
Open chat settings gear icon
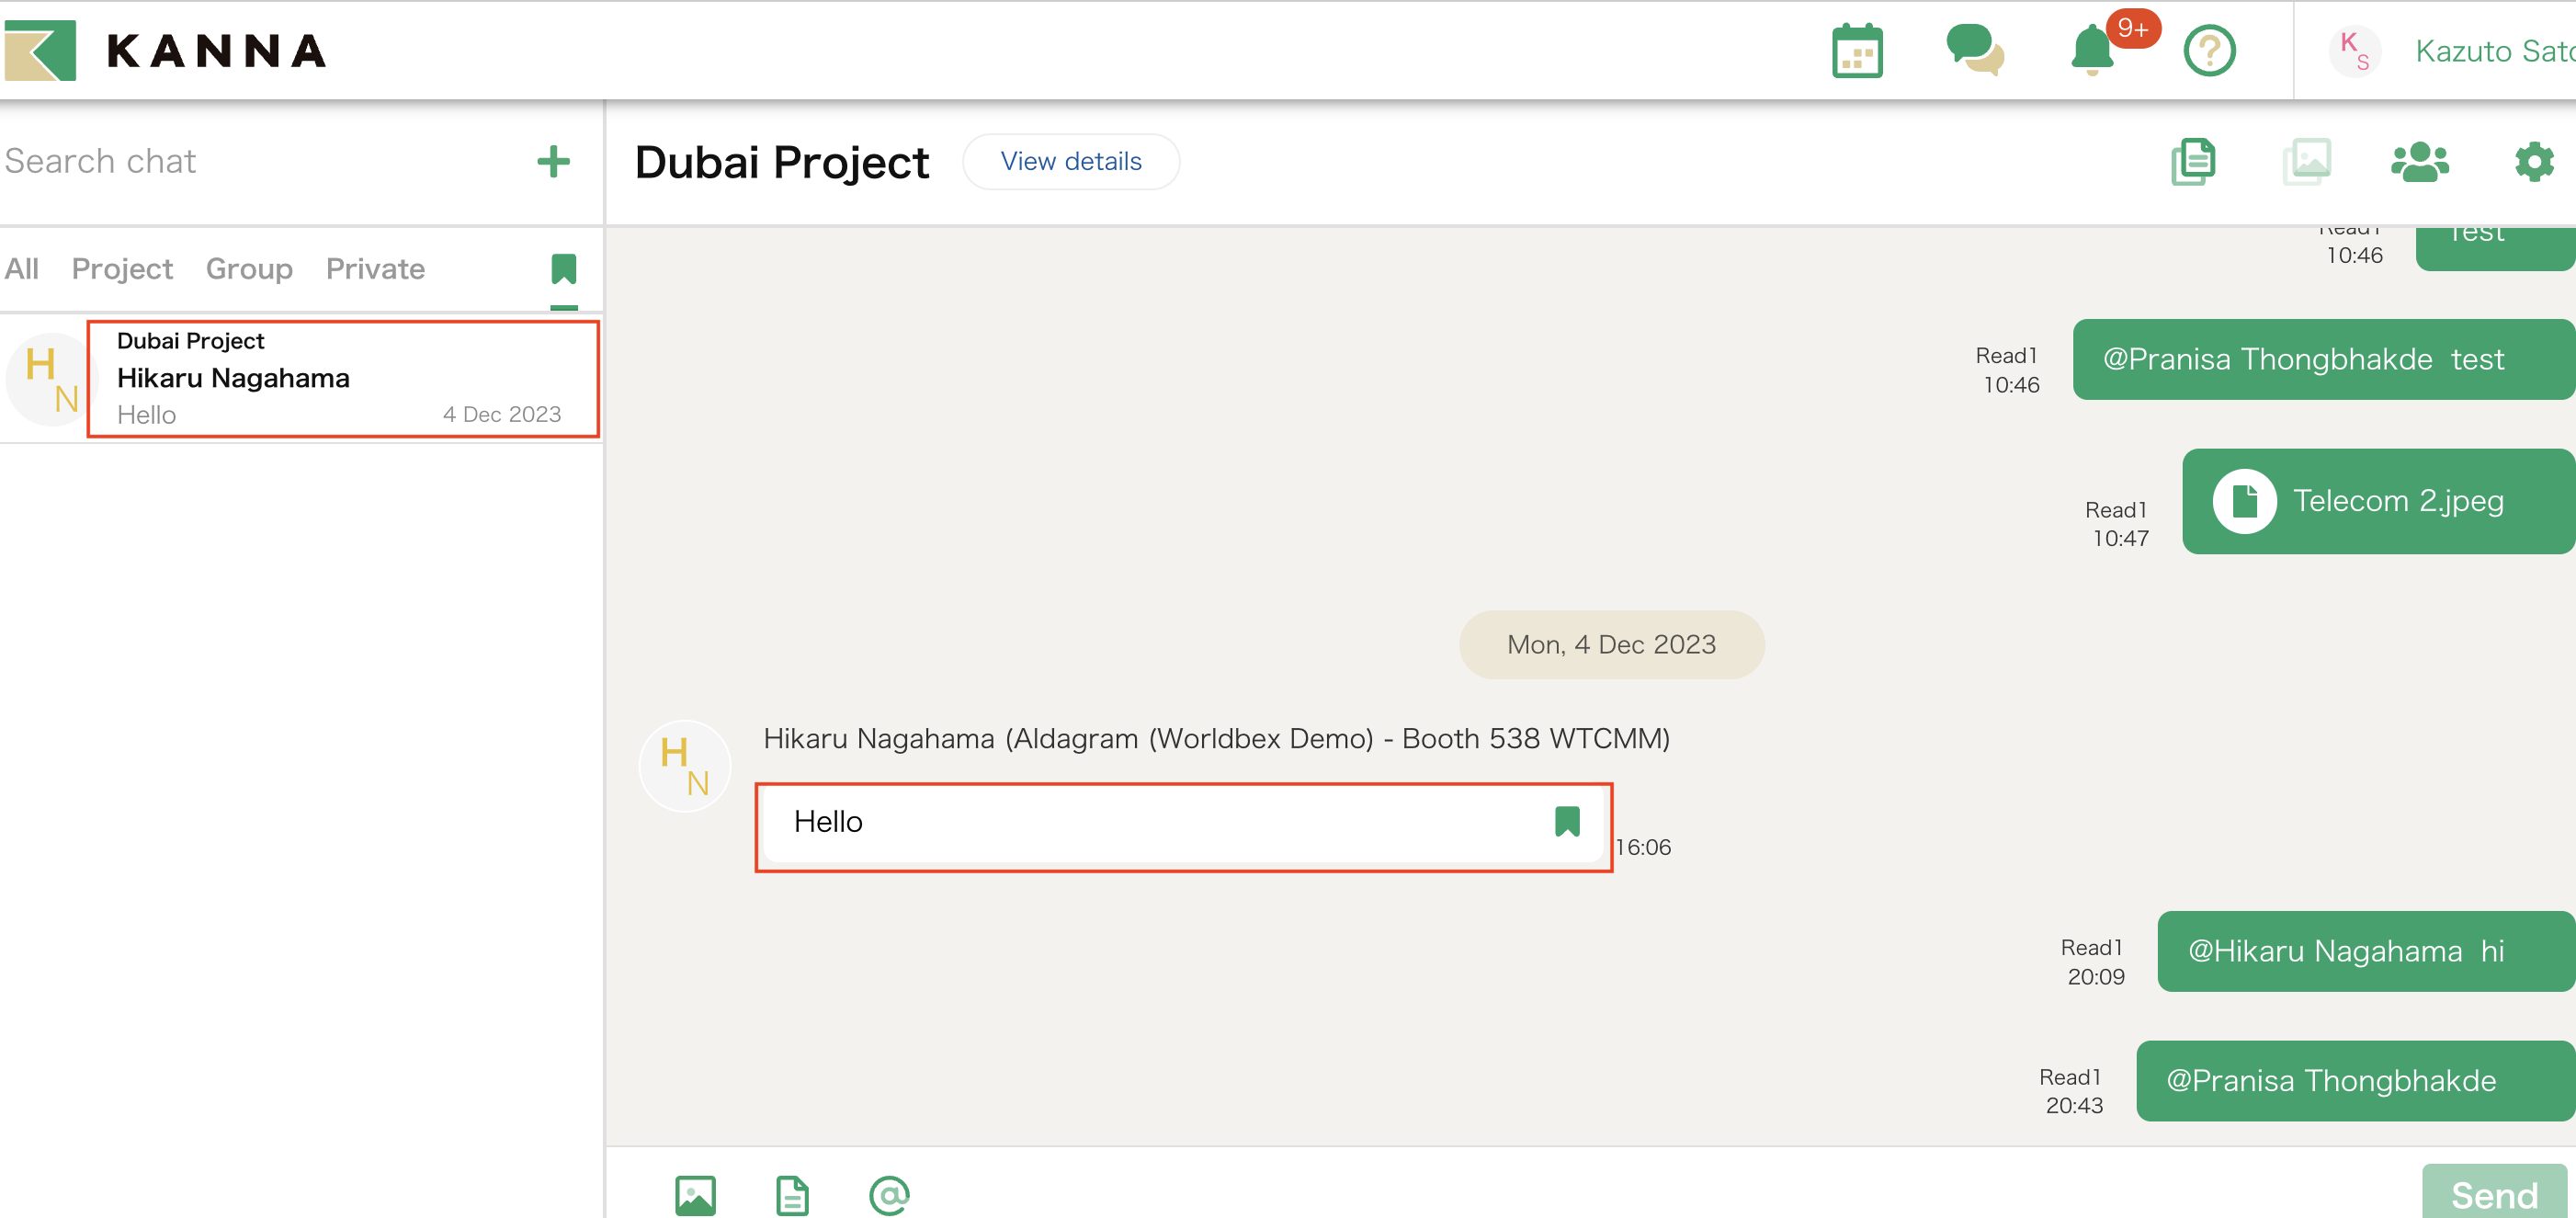pos(2533,162)
